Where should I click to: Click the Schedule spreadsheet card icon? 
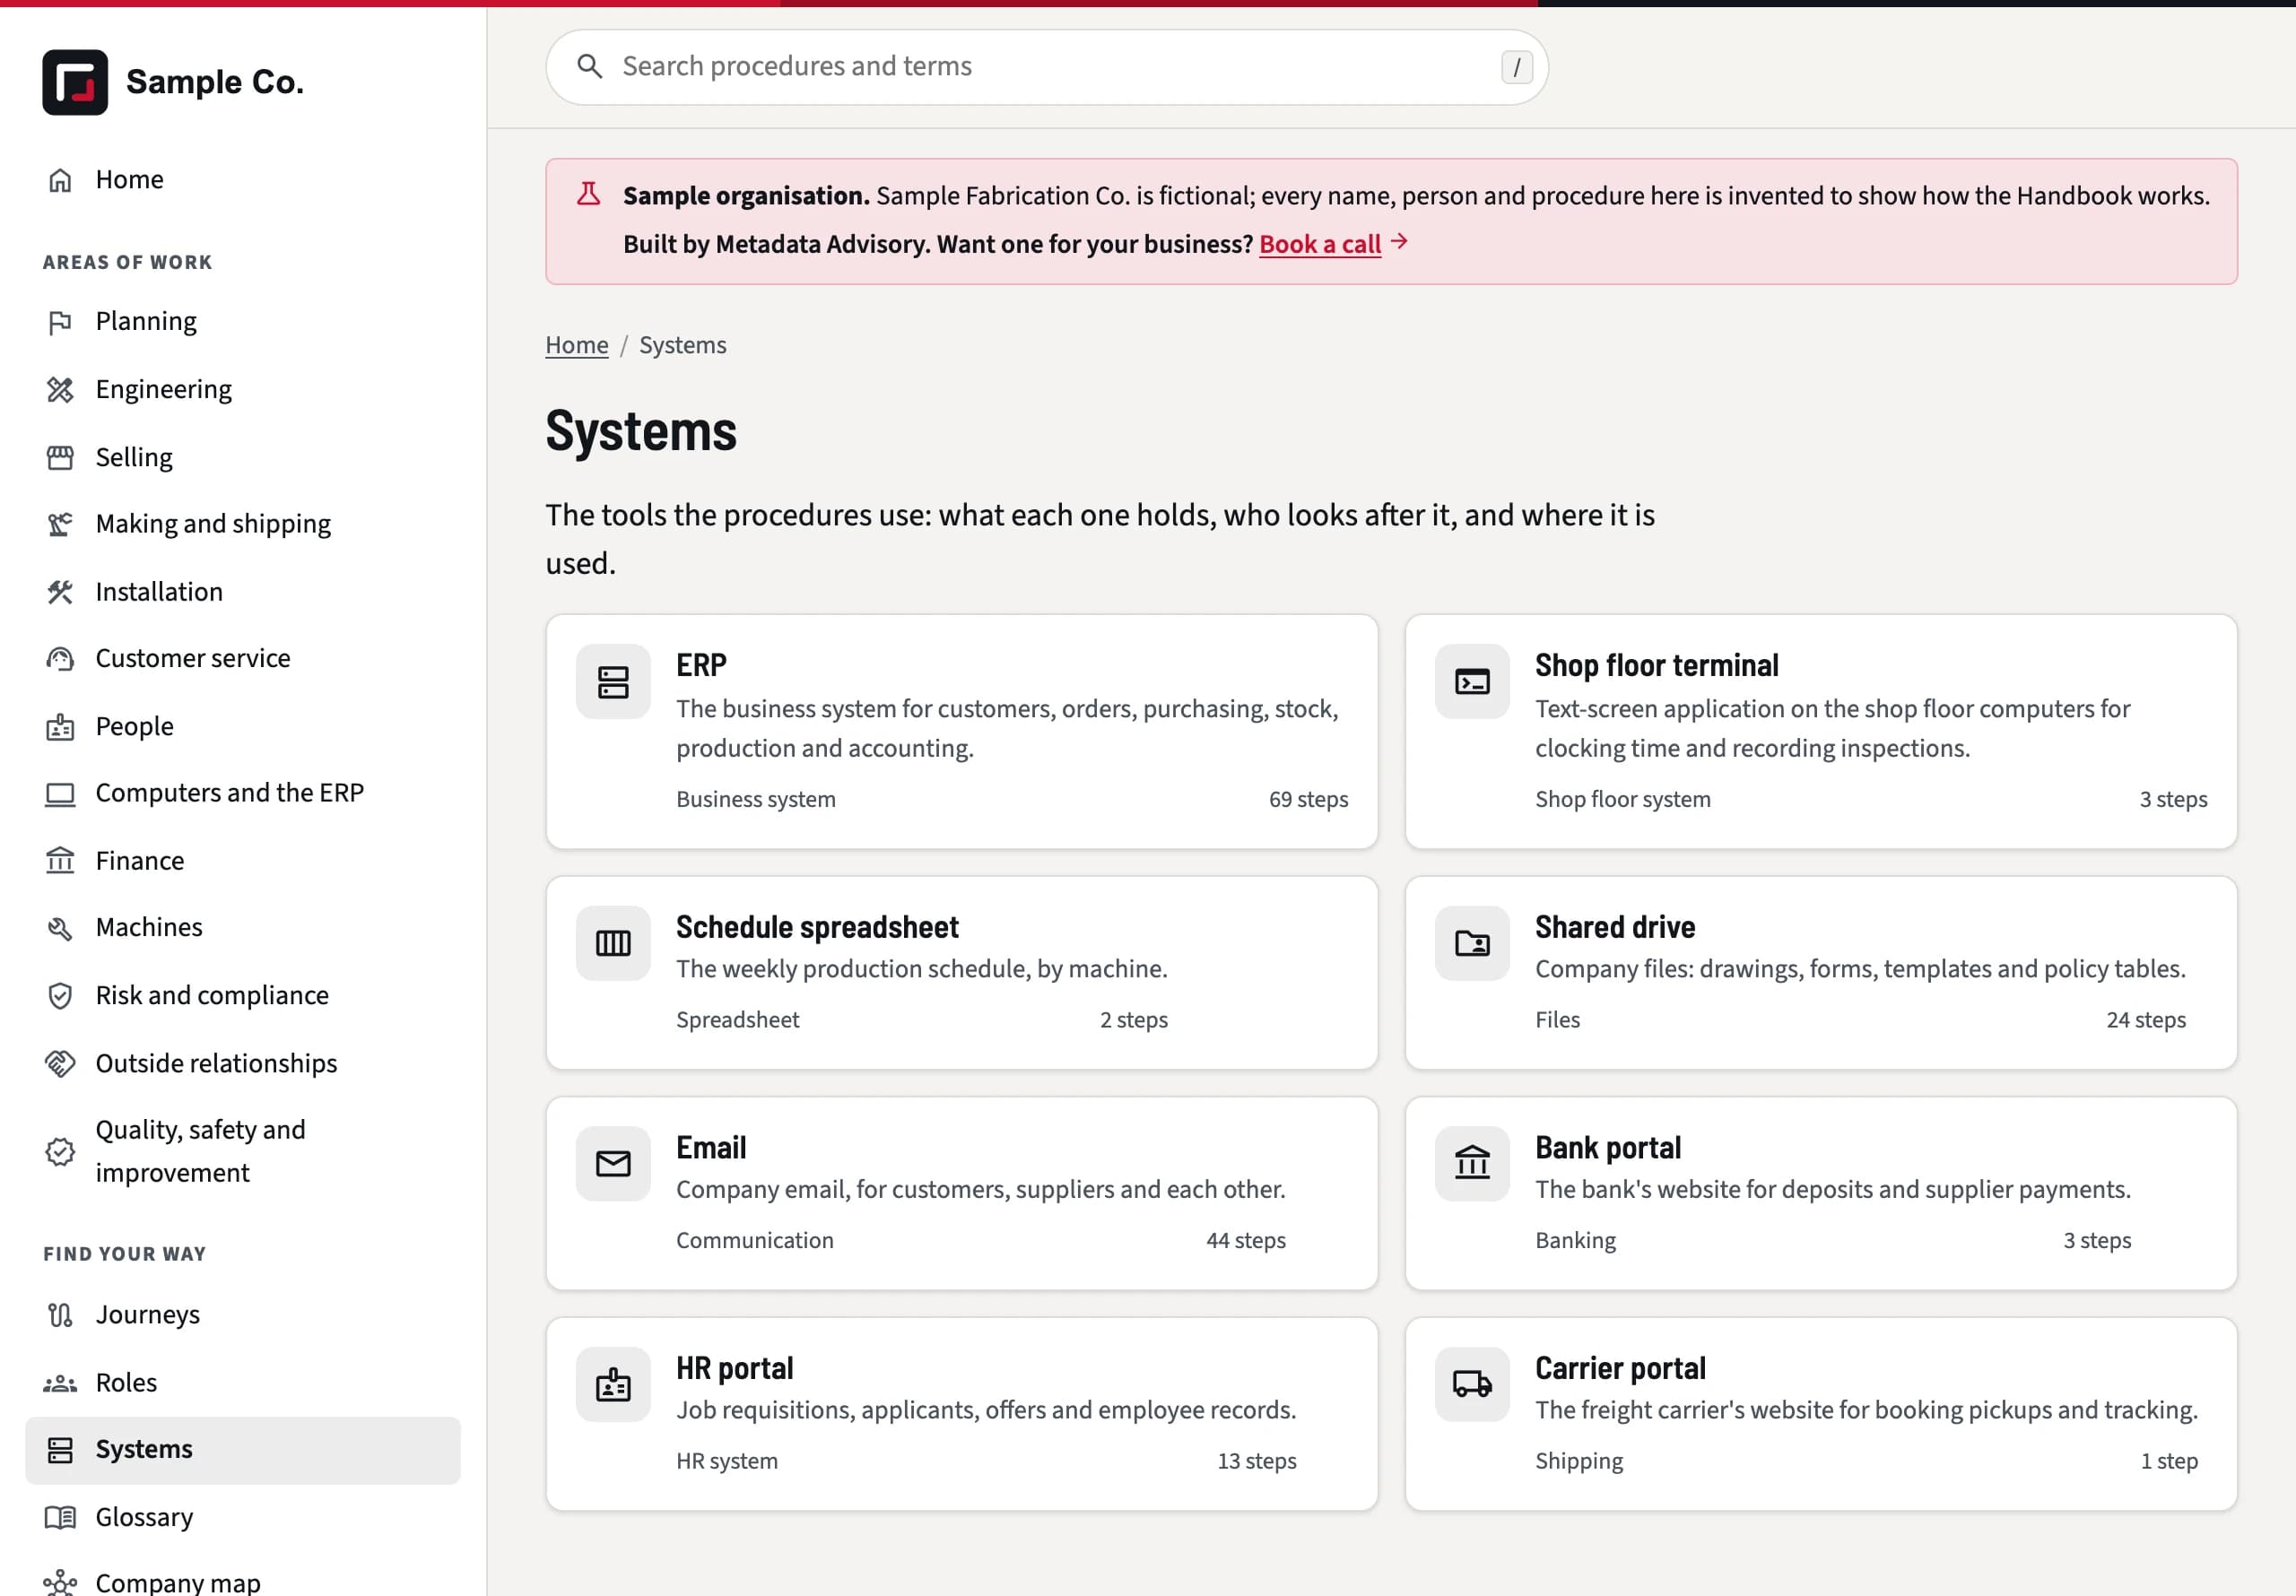point(613,943)
